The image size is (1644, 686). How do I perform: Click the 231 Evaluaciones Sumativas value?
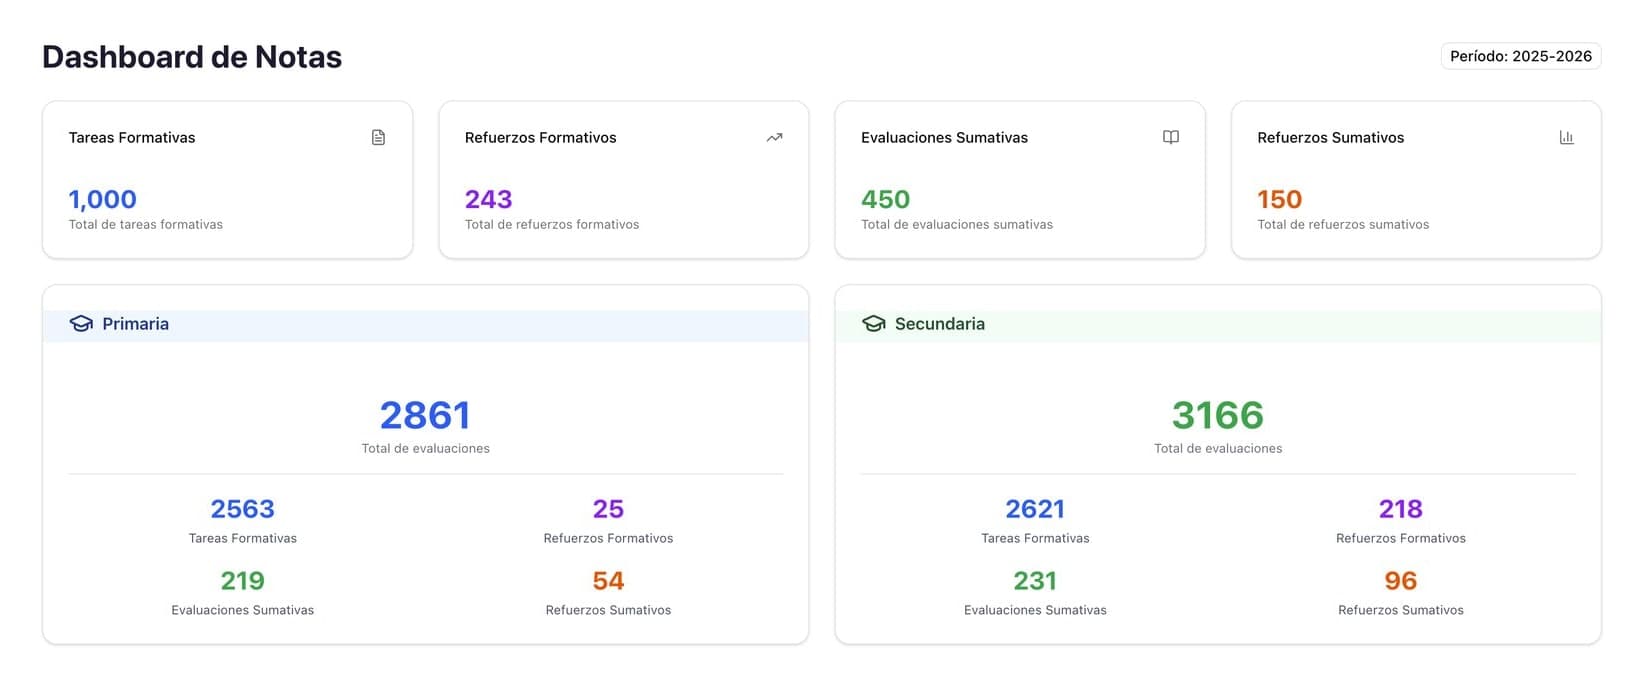tap(1035, 581)
